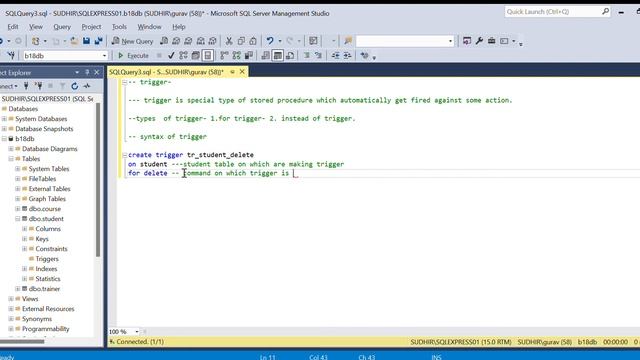640x360 pixels.
Task: Collapse the create trigger code block
Action: click(124, 155)
